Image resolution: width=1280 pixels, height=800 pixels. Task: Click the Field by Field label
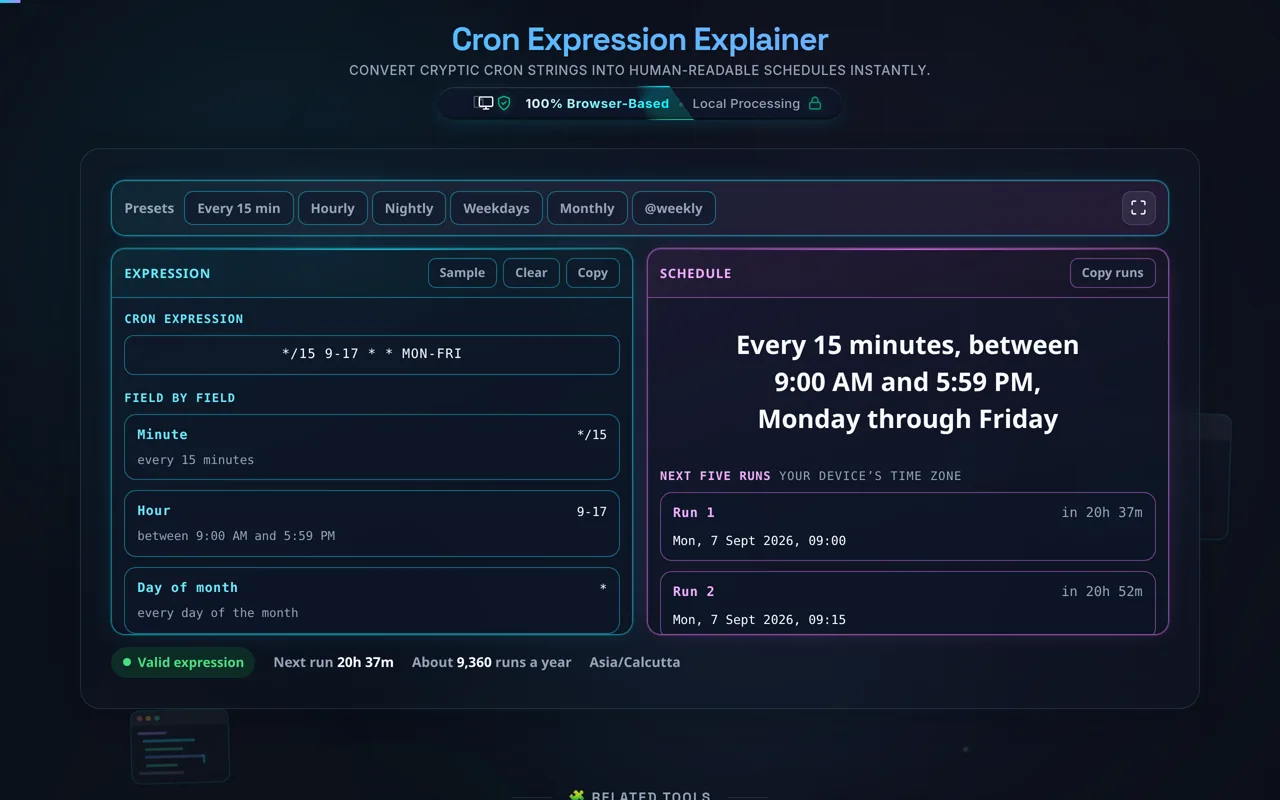[x=180, y=398]
